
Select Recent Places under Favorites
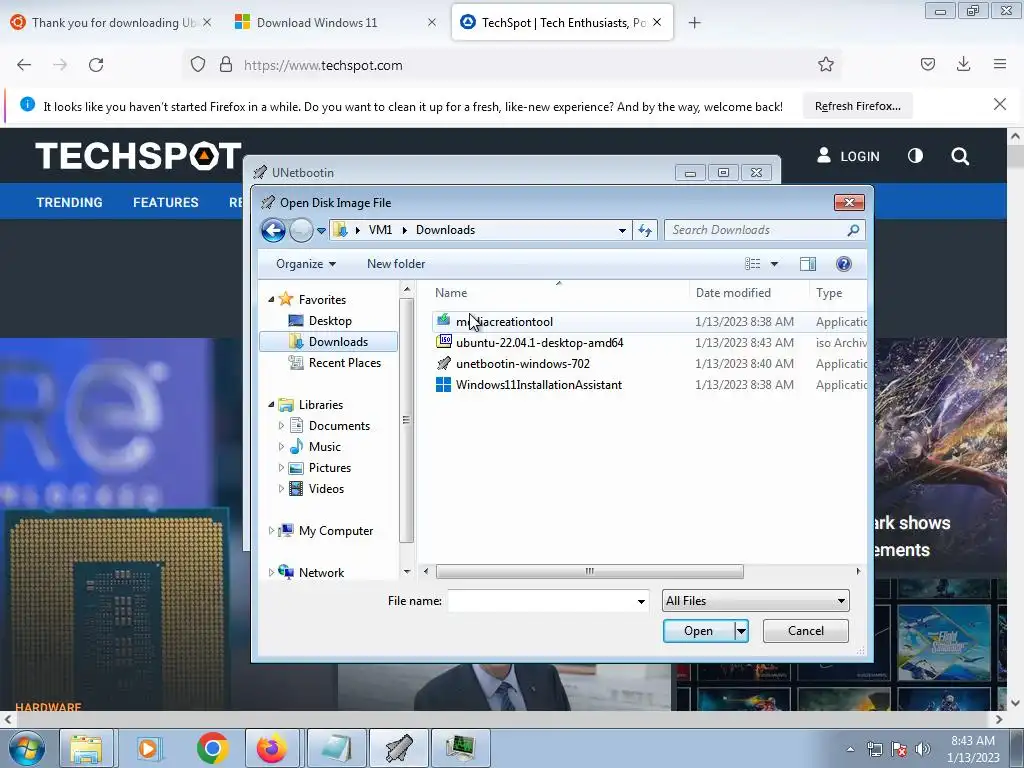pos(344,362)
